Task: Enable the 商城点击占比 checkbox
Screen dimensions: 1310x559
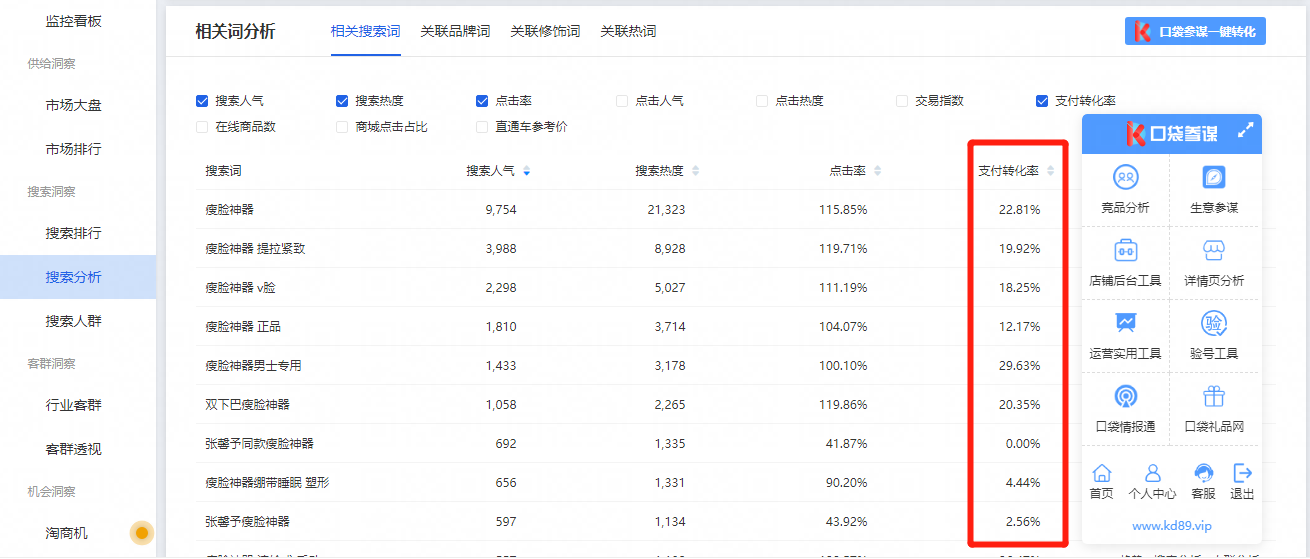Action: pyautogui.click(x=342, y=127)
